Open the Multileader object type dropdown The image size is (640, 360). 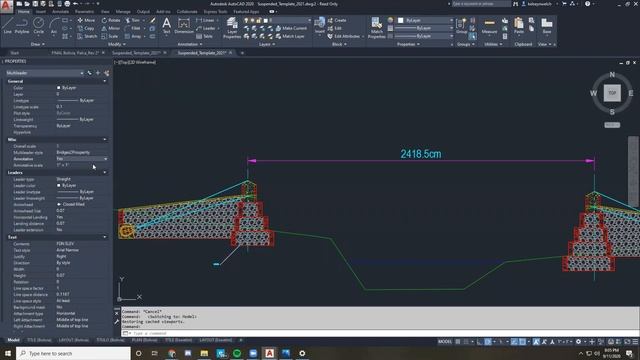pos(45,73)
